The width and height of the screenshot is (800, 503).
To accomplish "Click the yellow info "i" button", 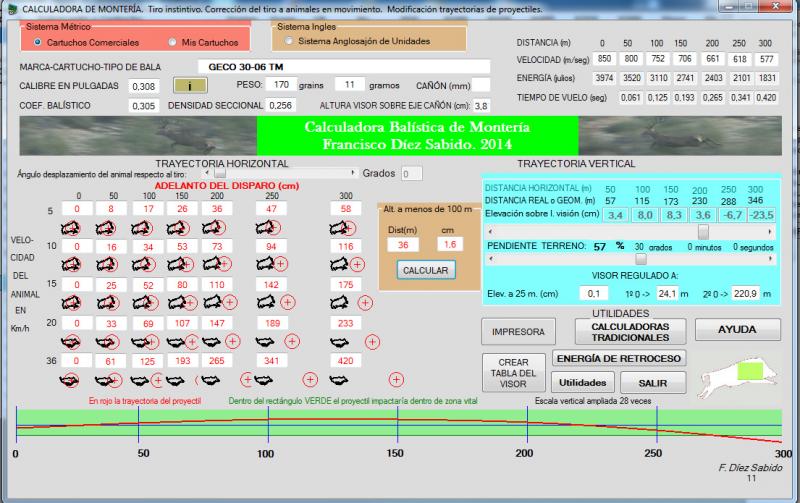I will (189, 85).
